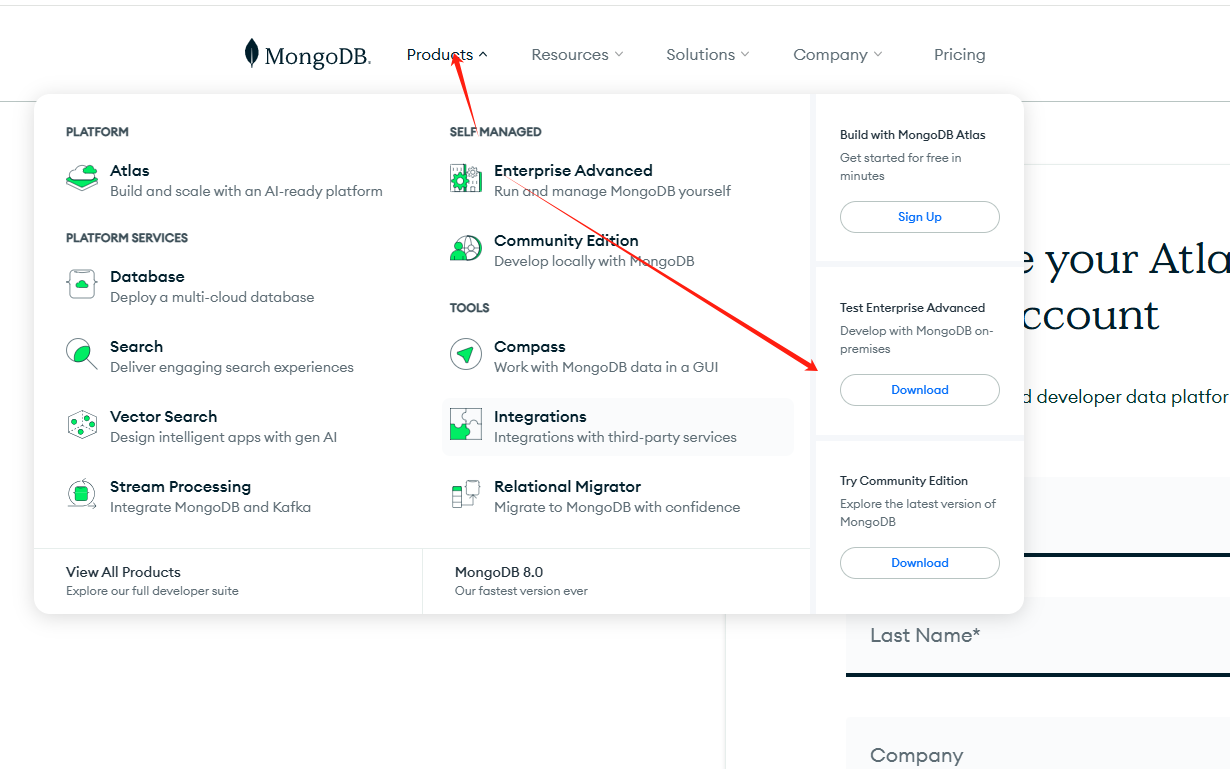Click the Database product icon

[x=82, y=284]
